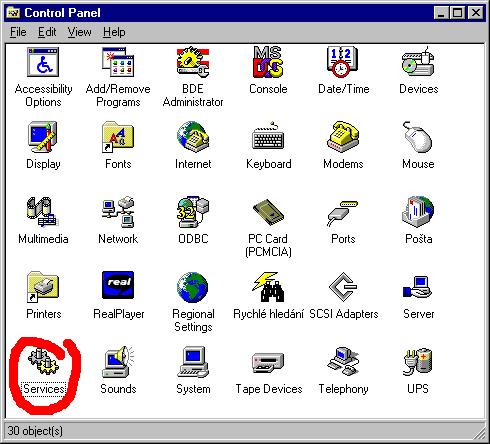Select the Date/Time icon
Image resolution: width=490 pixels, height=444 pixels.
click(x=343, y=62)
